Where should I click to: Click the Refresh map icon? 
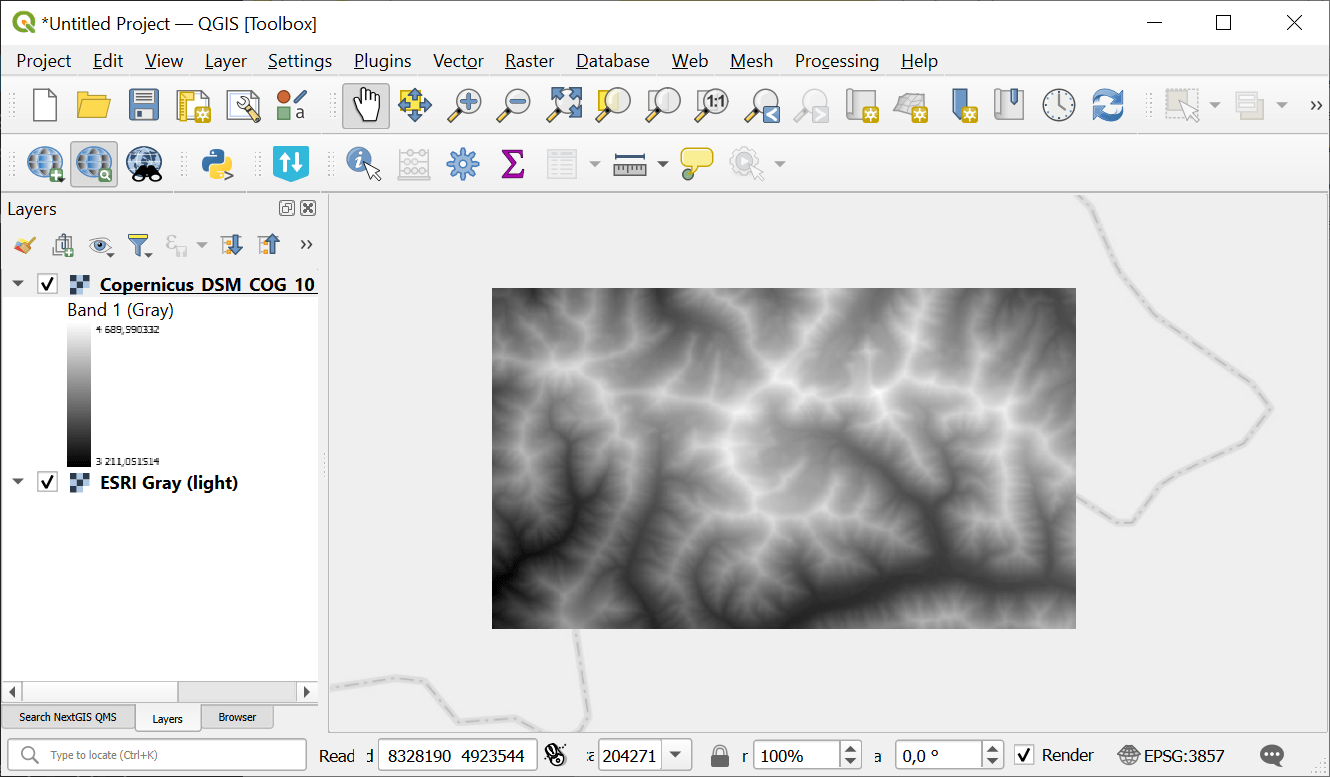(1108, 106)
